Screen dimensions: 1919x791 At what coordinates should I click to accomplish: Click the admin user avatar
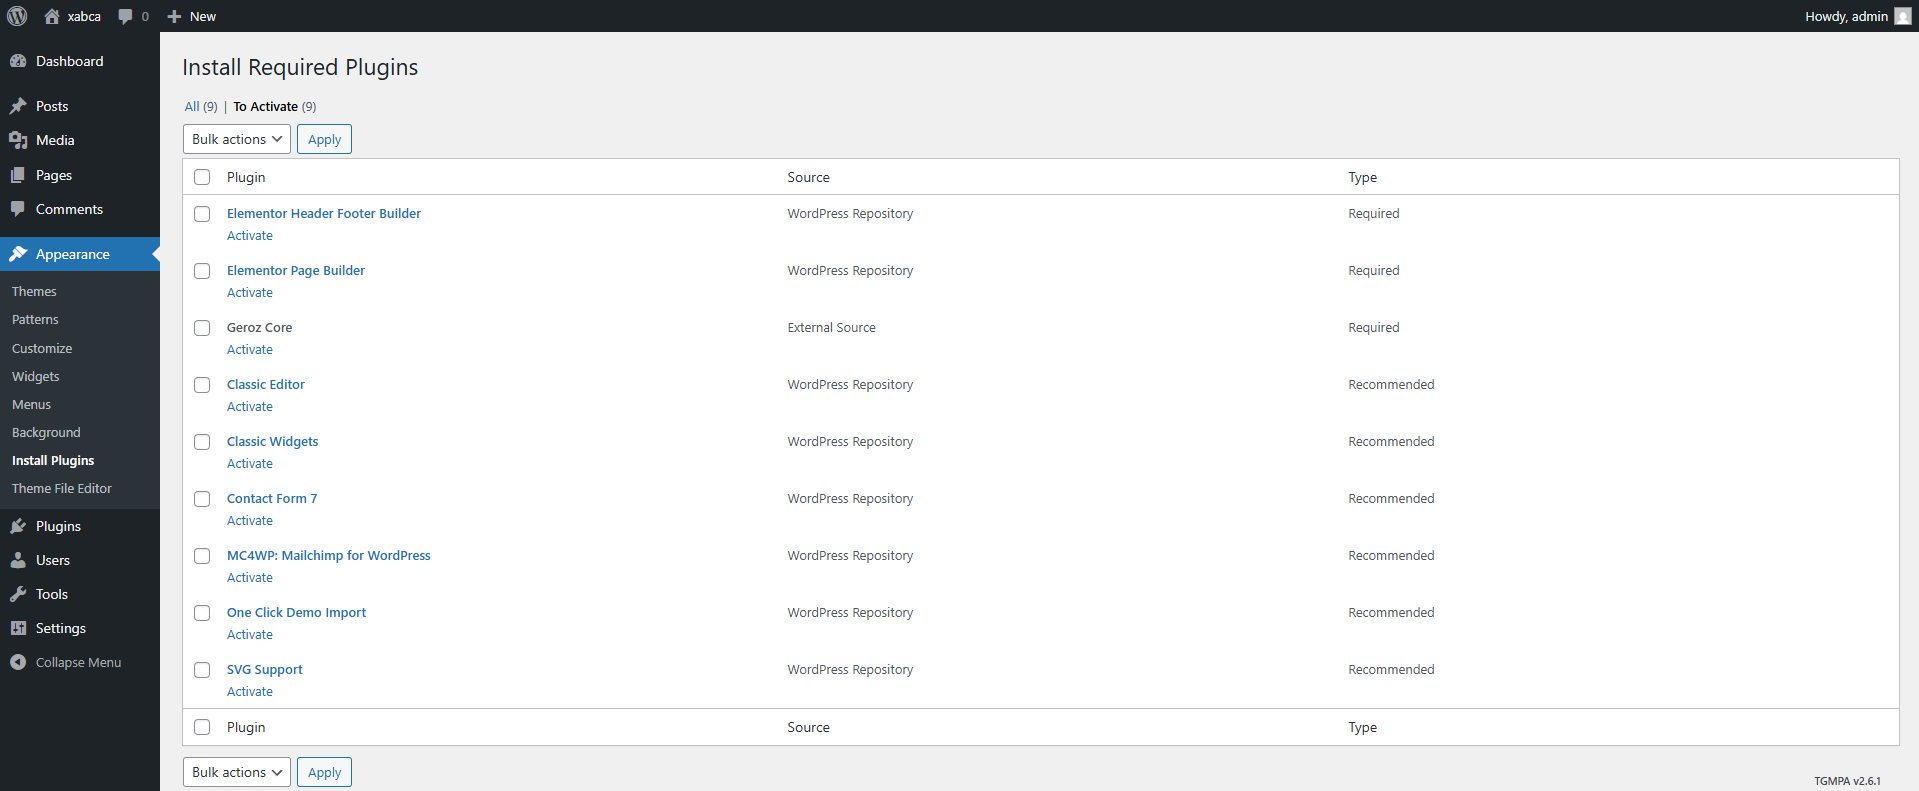tap(1902, 16)
